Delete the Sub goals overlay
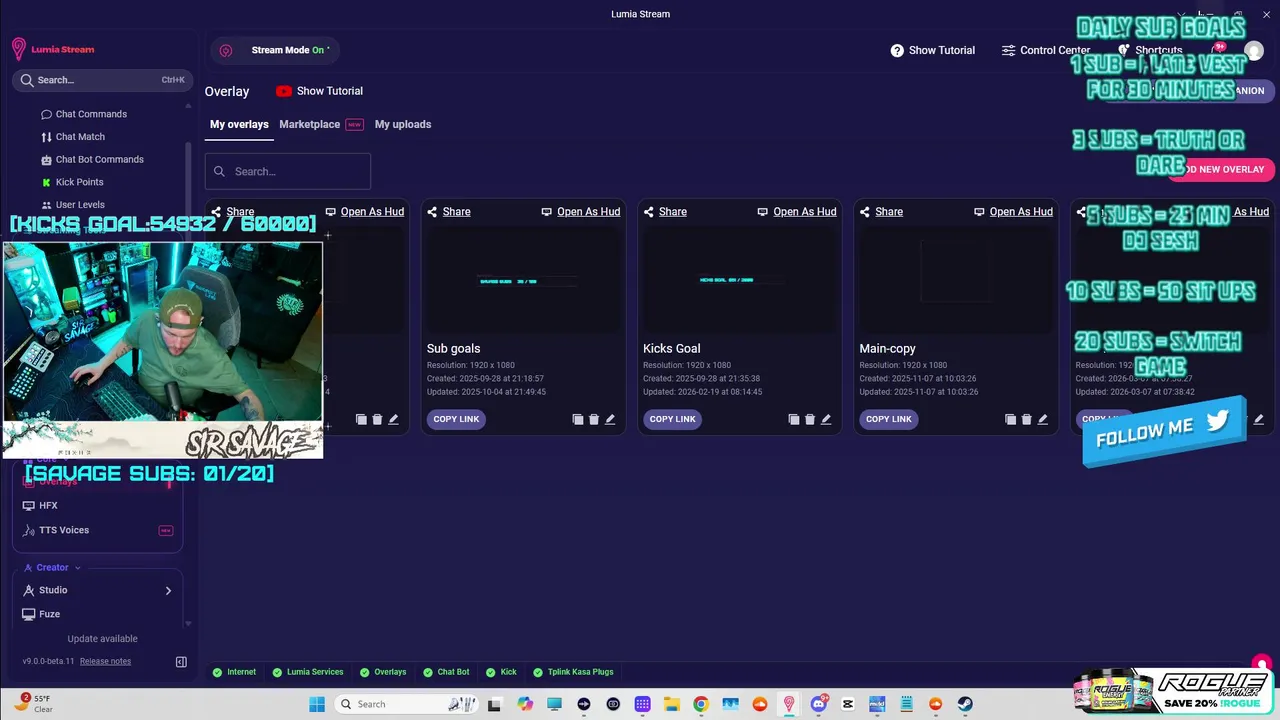The image size is (1280, 720). [594, 419]
